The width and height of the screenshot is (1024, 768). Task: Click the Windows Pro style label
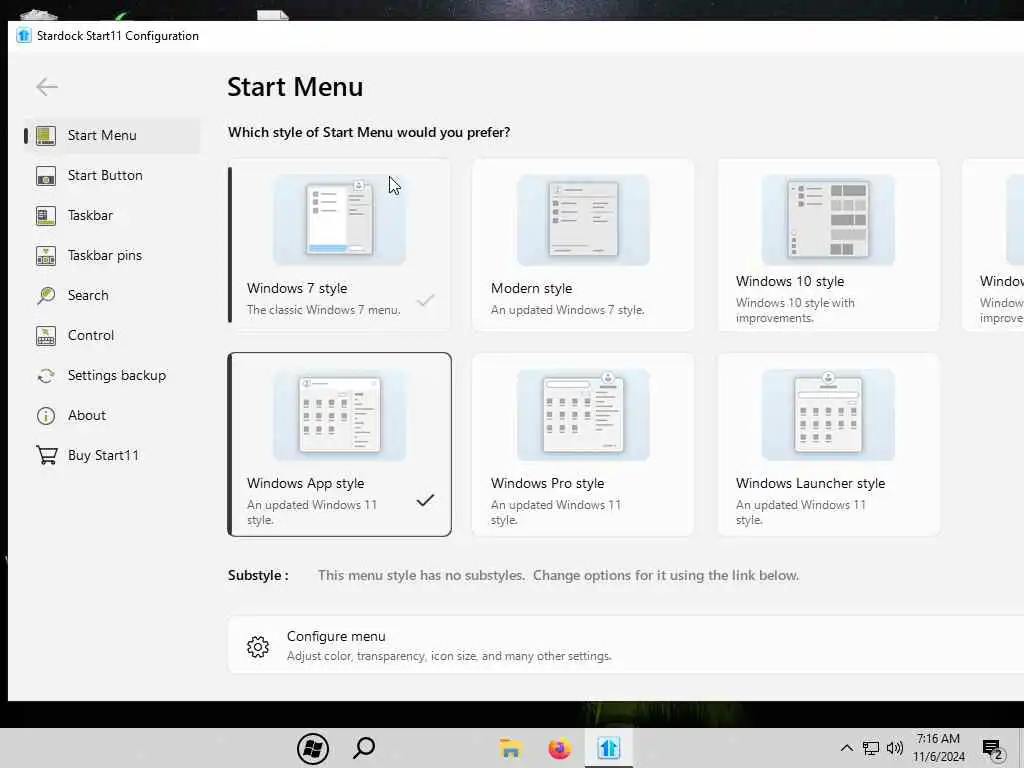(x=547, y=483)
